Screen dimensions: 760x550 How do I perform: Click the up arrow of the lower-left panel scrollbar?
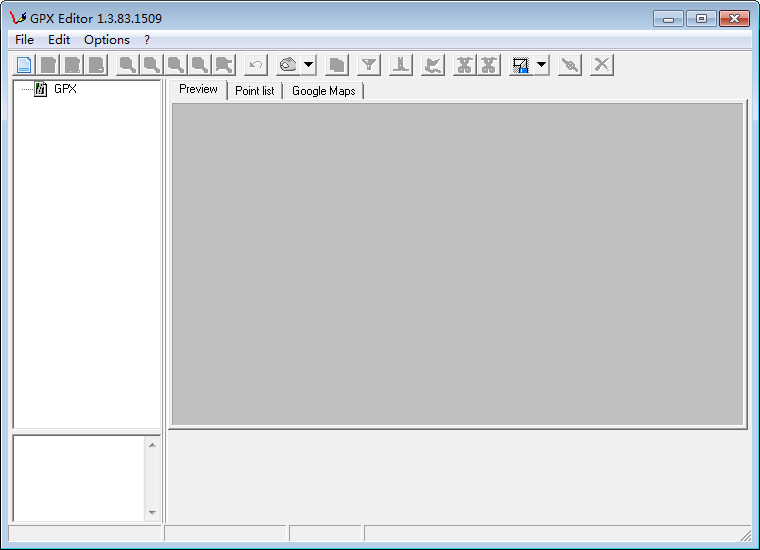[152, 445]
